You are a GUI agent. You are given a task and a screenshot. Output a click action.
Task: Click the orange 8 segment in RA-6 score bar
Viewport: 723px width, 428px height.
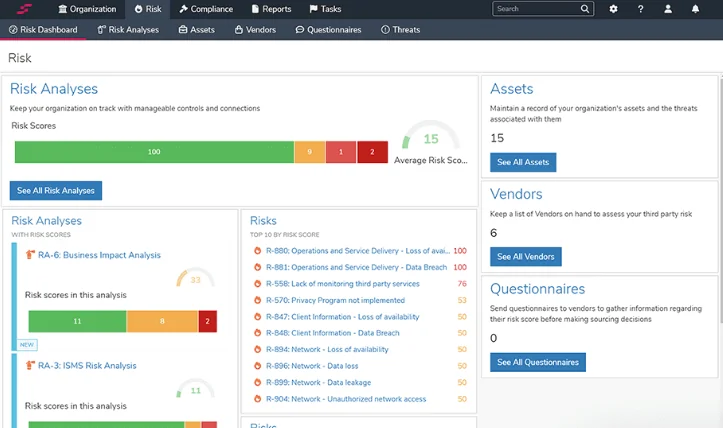[162, 321]
